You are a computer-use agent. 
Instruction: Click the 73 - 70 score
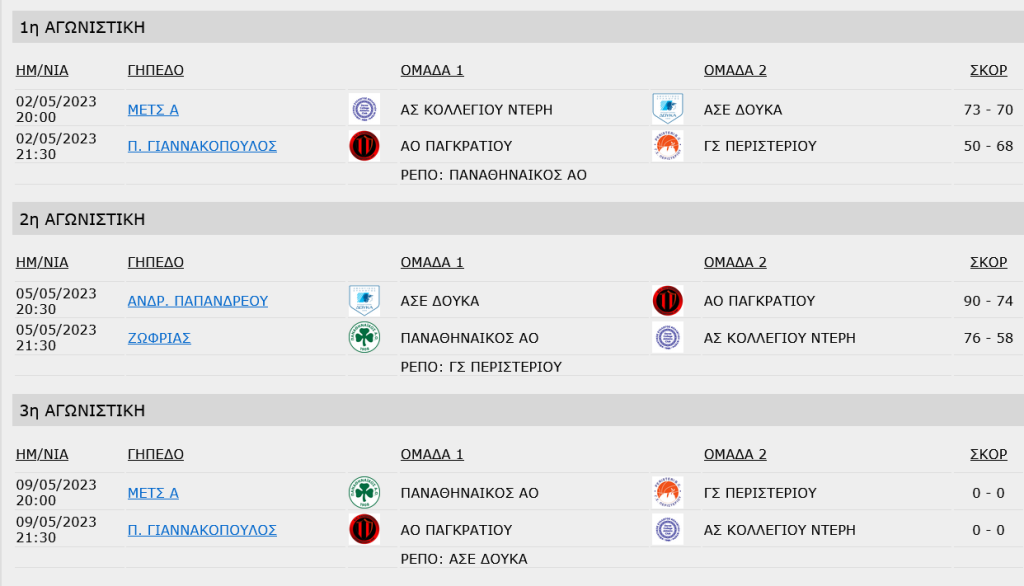pyautogui.click(x=988, y=110)
